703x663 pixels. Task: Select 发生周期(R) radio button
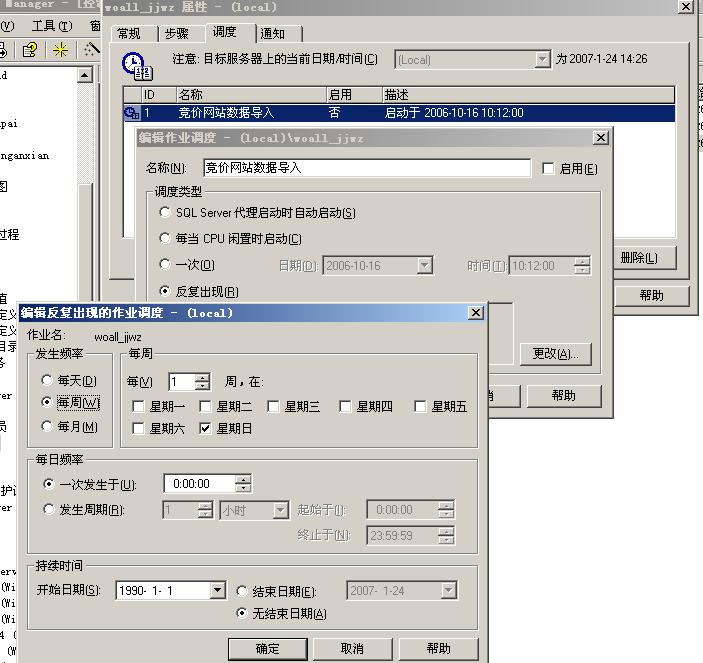click(48, 509)
